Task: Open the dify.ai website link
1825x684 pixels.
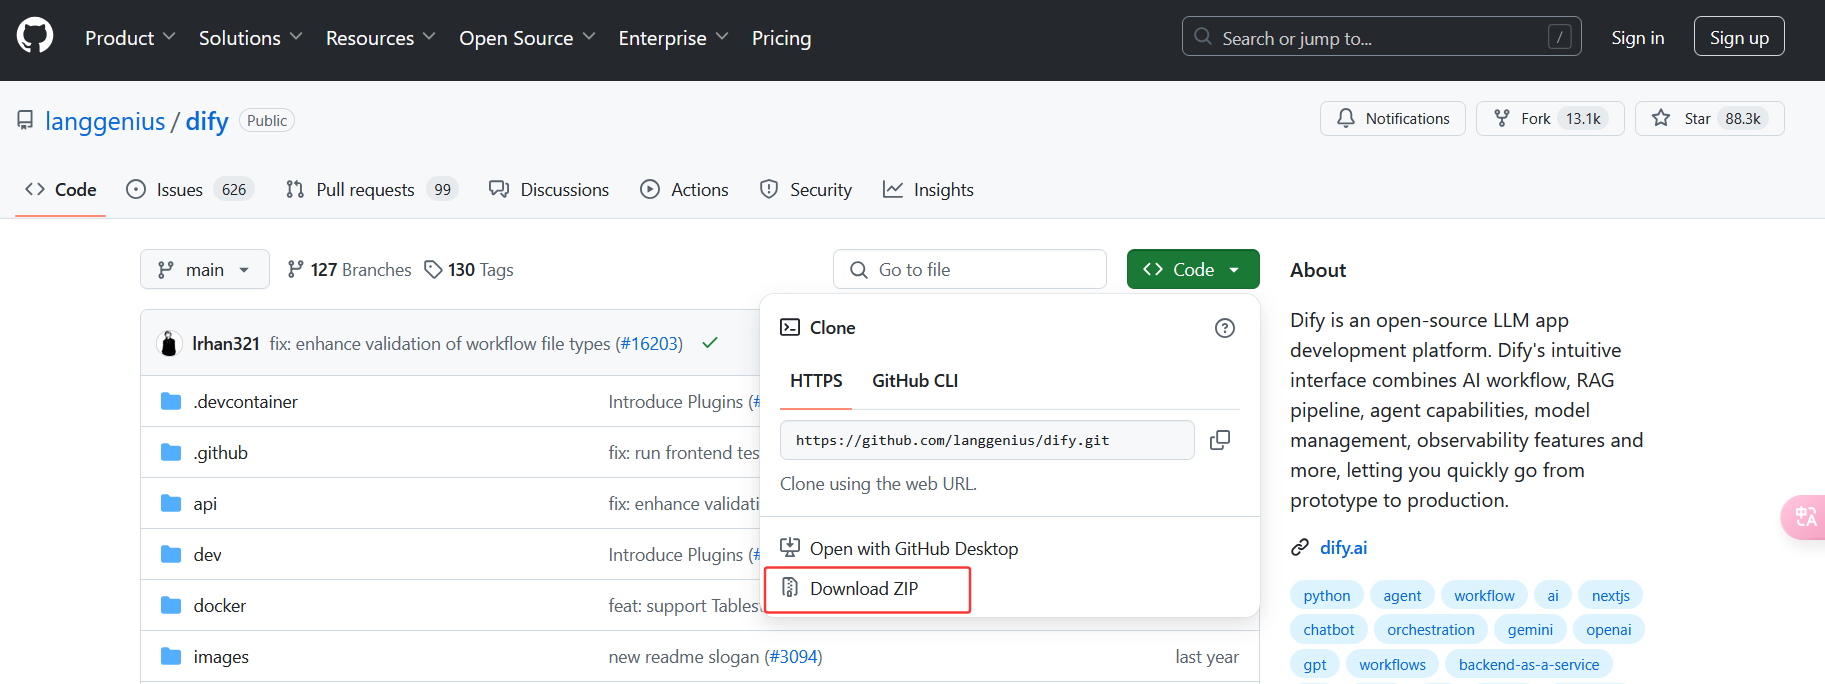Action: (1343, 548)
